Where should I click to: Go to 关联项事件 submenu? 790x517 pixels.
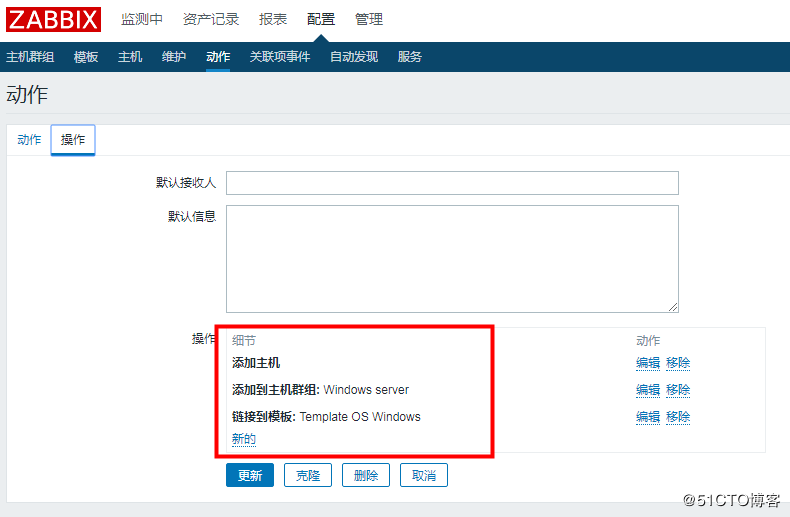(280, 57)
